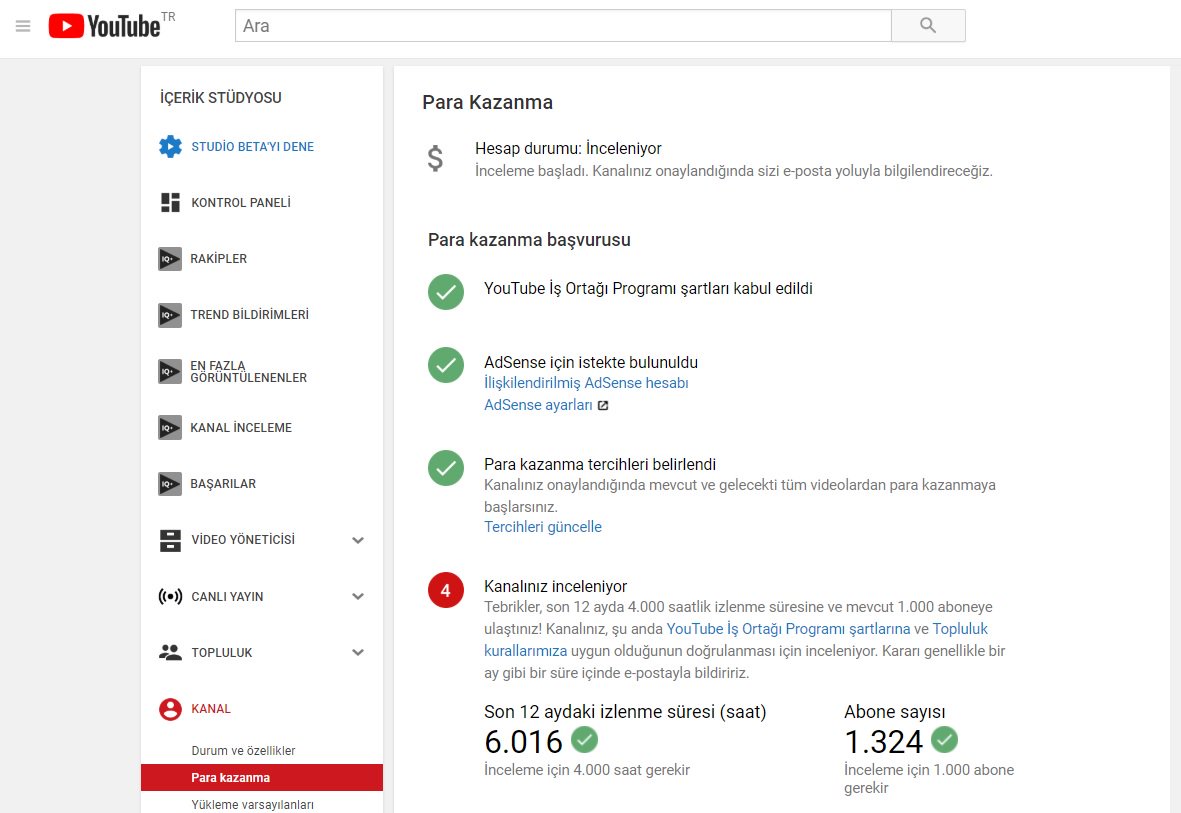Click Kanalınız inceleniyor step title
Screen dimensions: 1181x813
[x=556, y=586]
